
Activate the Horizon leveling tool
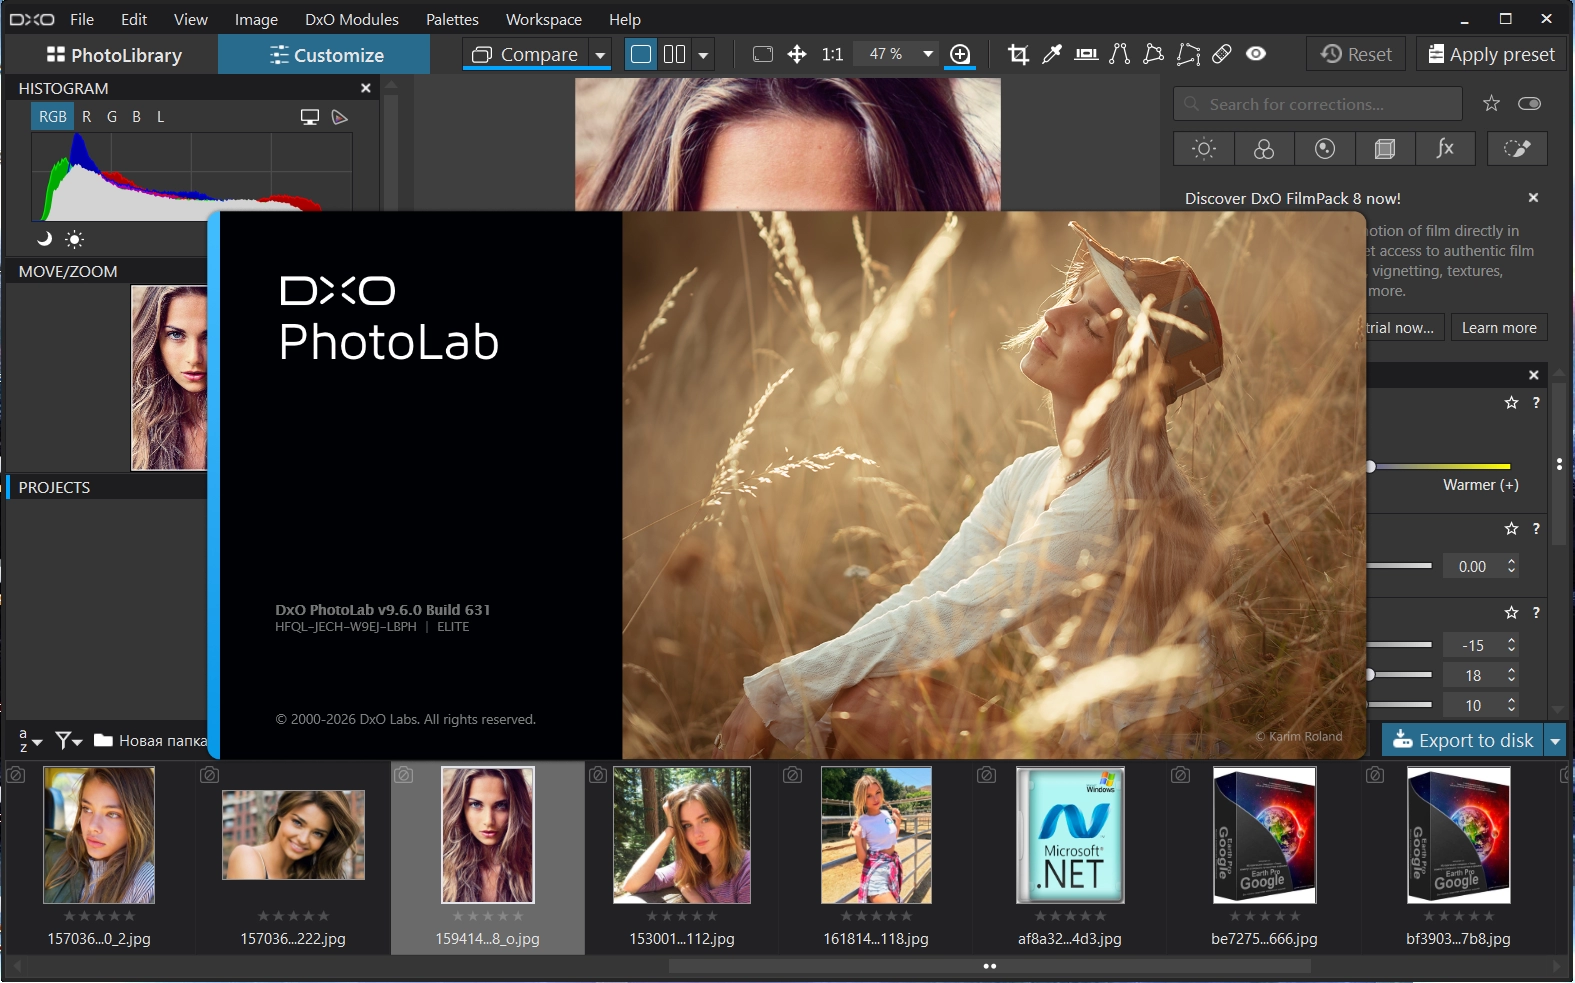[x=1086, y=54]
